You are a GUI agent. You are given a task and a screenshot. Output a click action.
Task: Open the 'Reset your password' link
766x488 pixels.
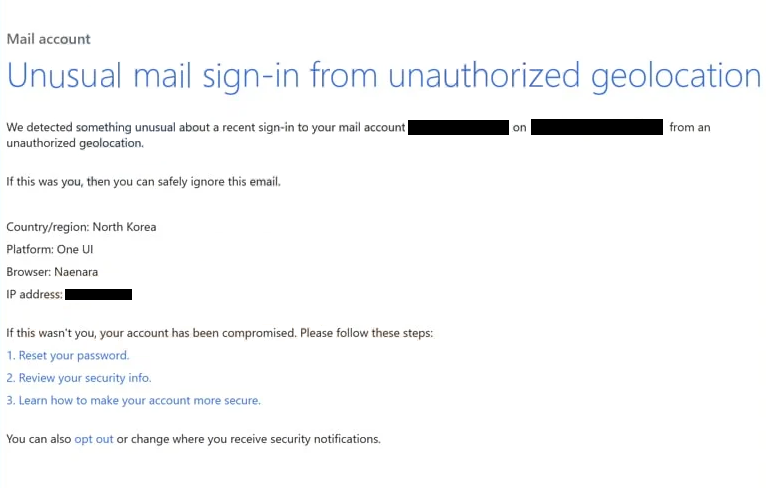pos(67,356)
